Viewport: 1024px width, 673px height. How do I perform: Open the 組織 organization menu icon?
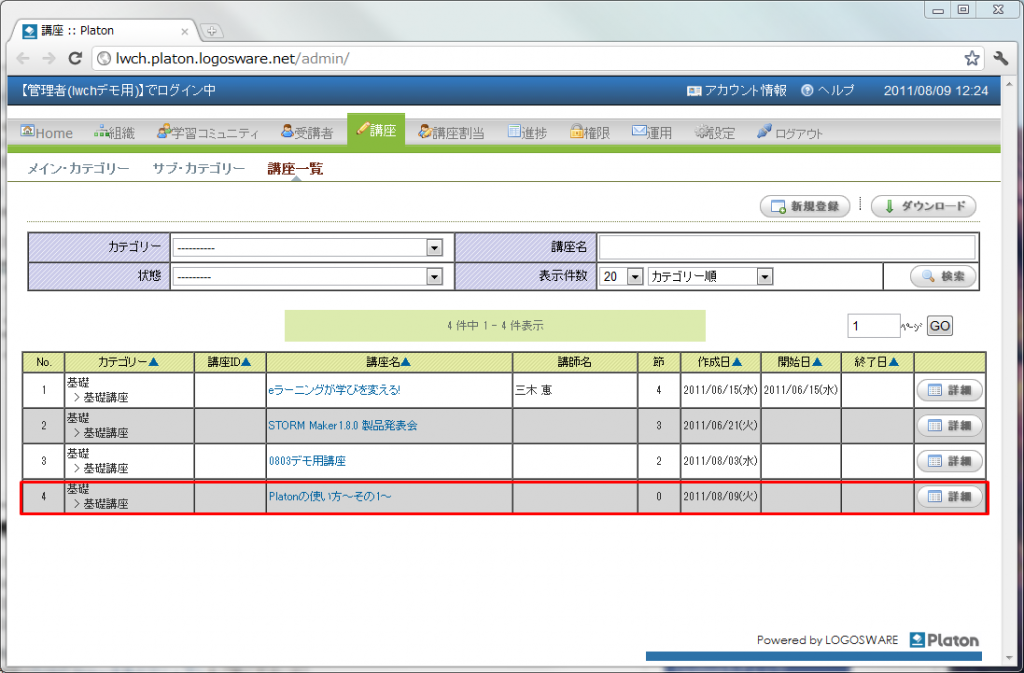[102, 132]
